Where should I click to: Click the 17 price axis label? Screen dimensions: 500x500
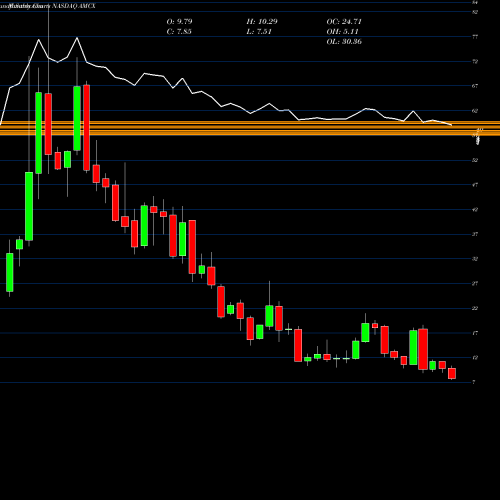pyautogui.click(x=475, y=333)
